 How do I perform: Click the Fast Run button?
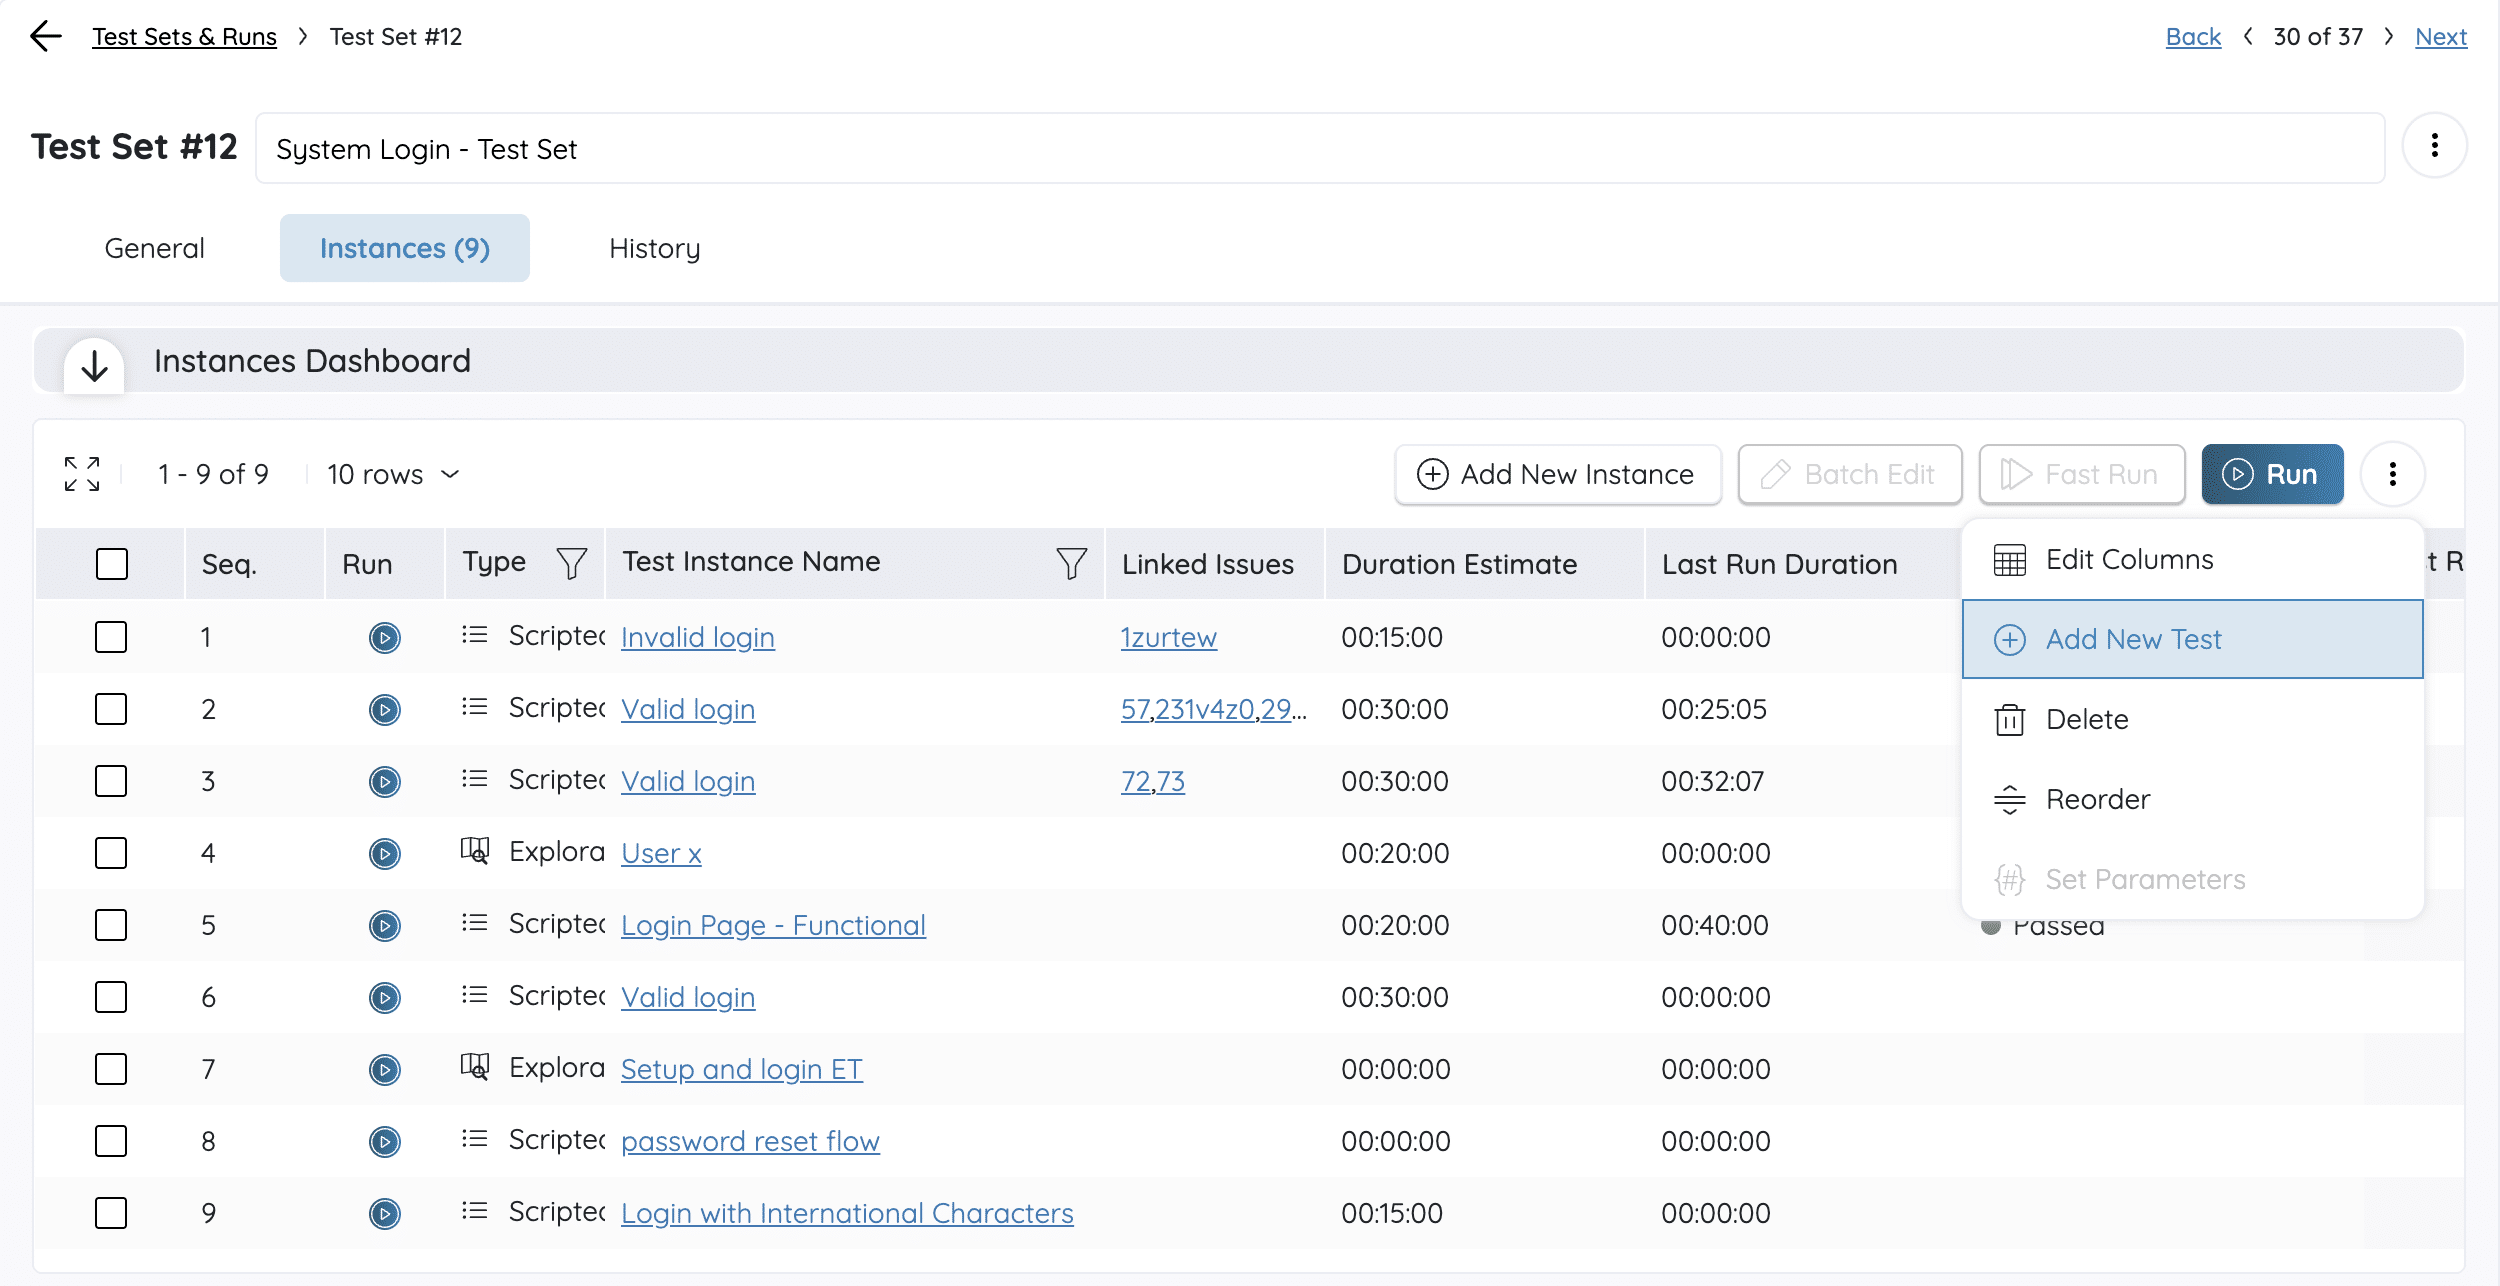coord(2081,474)
